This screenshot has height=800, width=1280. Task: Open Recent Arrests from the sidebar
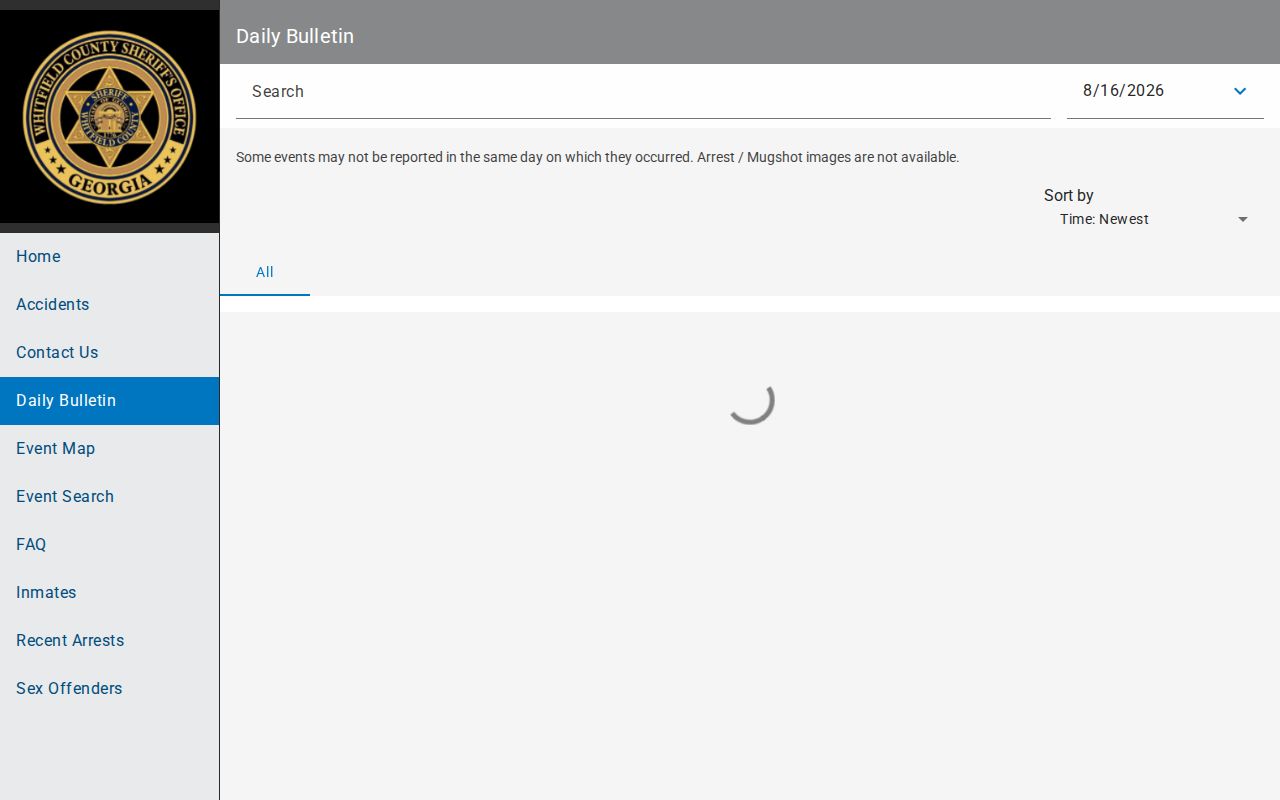click(x=109, y=641)
